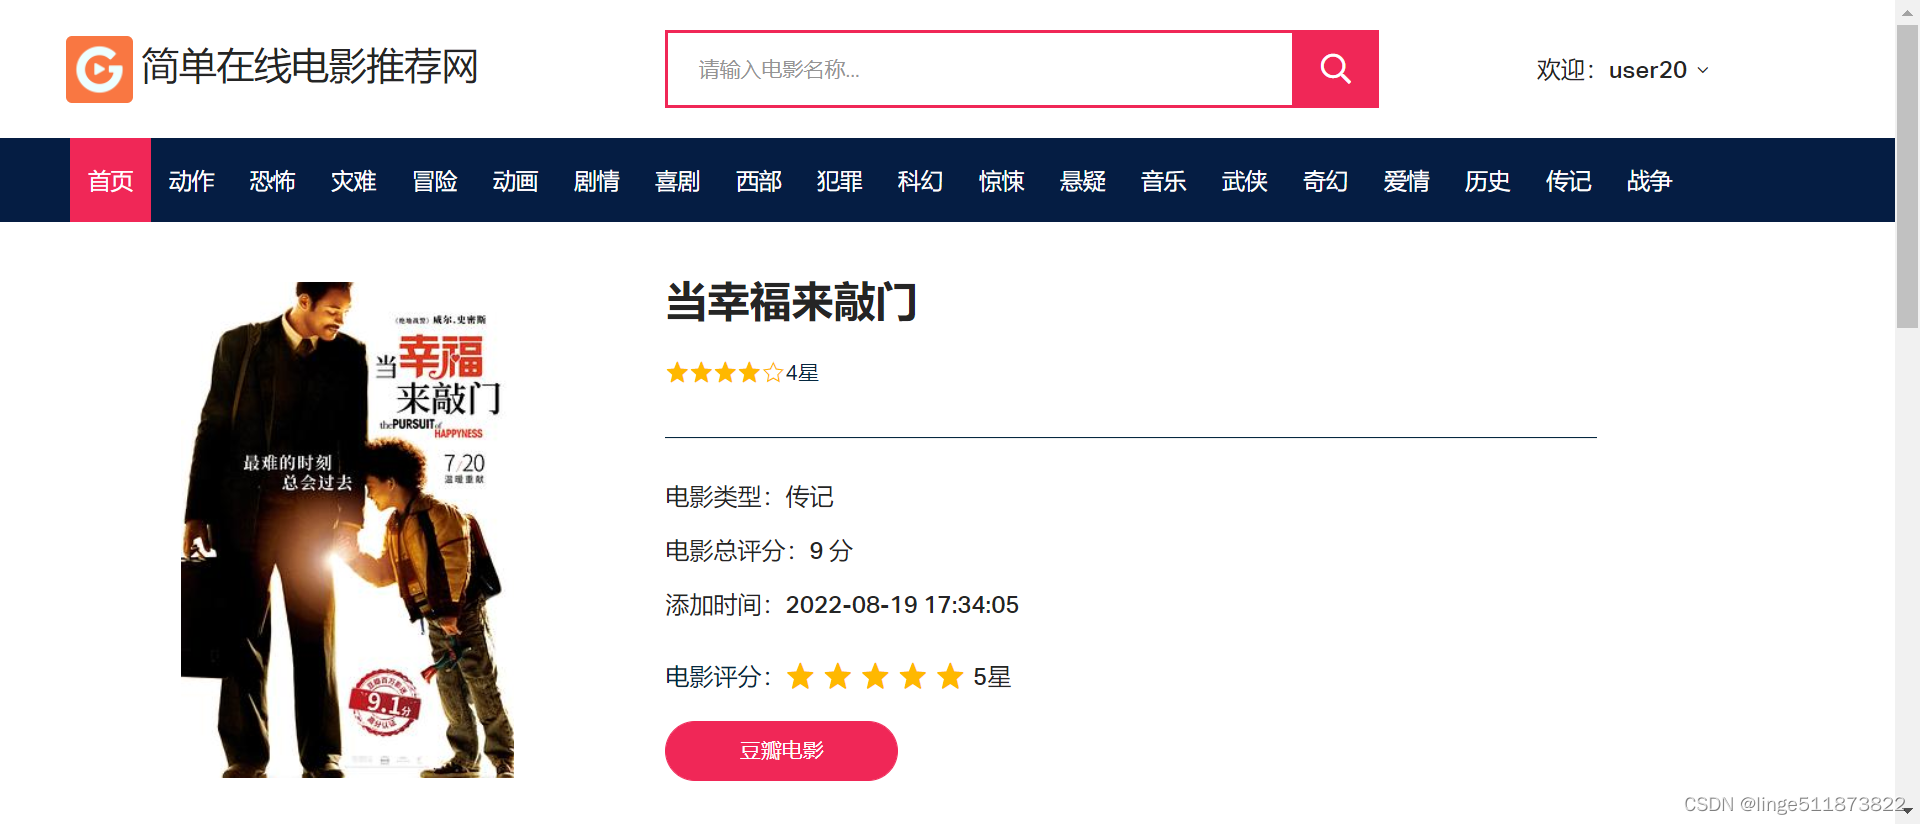Open the 动作 category tab

191,180
